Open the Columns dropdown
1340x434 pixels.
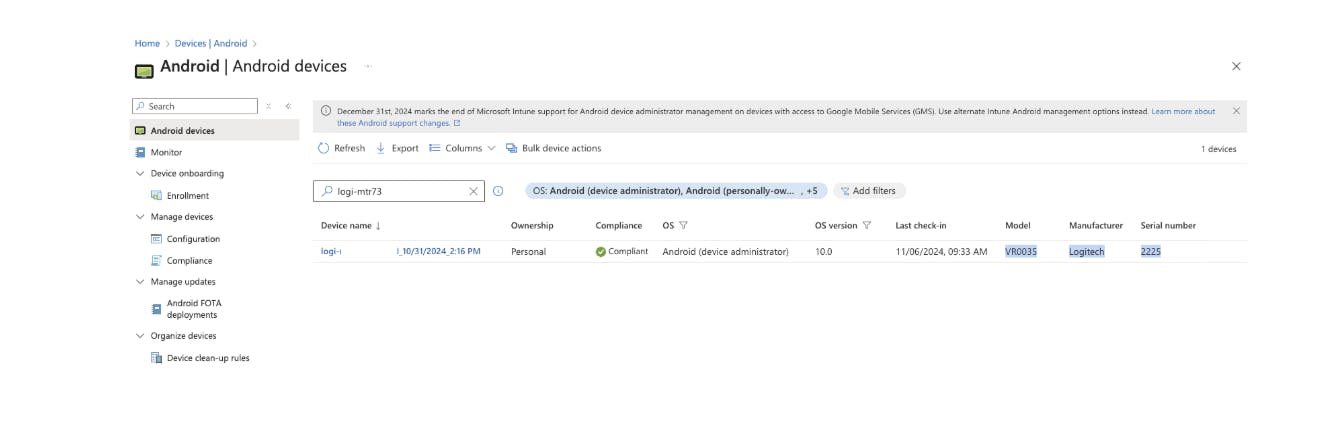click(x=462, y=148)
